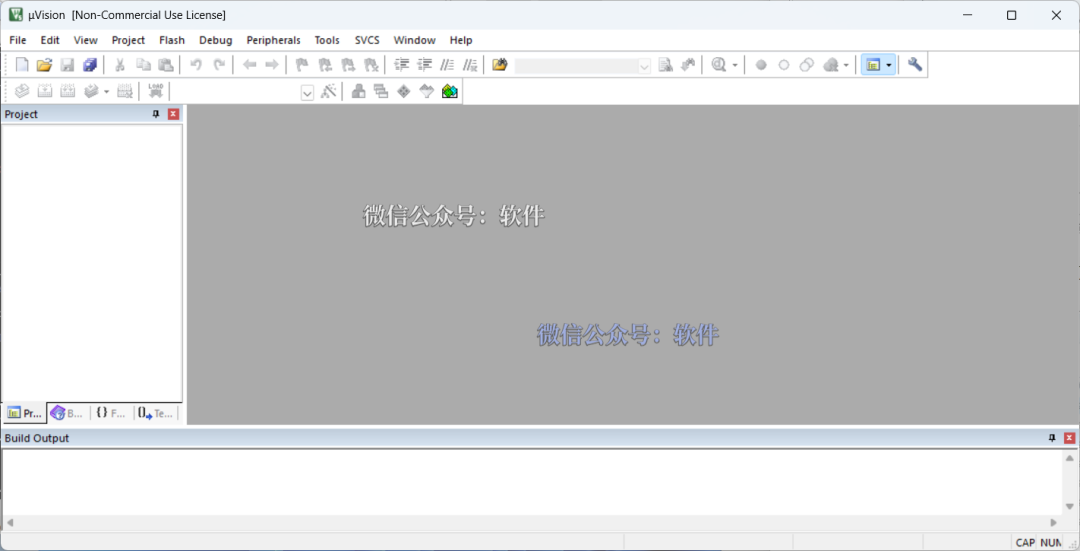1080x551 pixels.
Task: Open the Flash menu
Action: 172,40
